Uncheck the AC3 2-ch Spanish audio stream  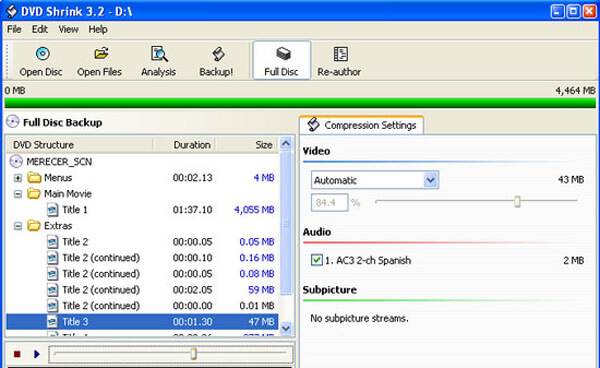point(316,260)
